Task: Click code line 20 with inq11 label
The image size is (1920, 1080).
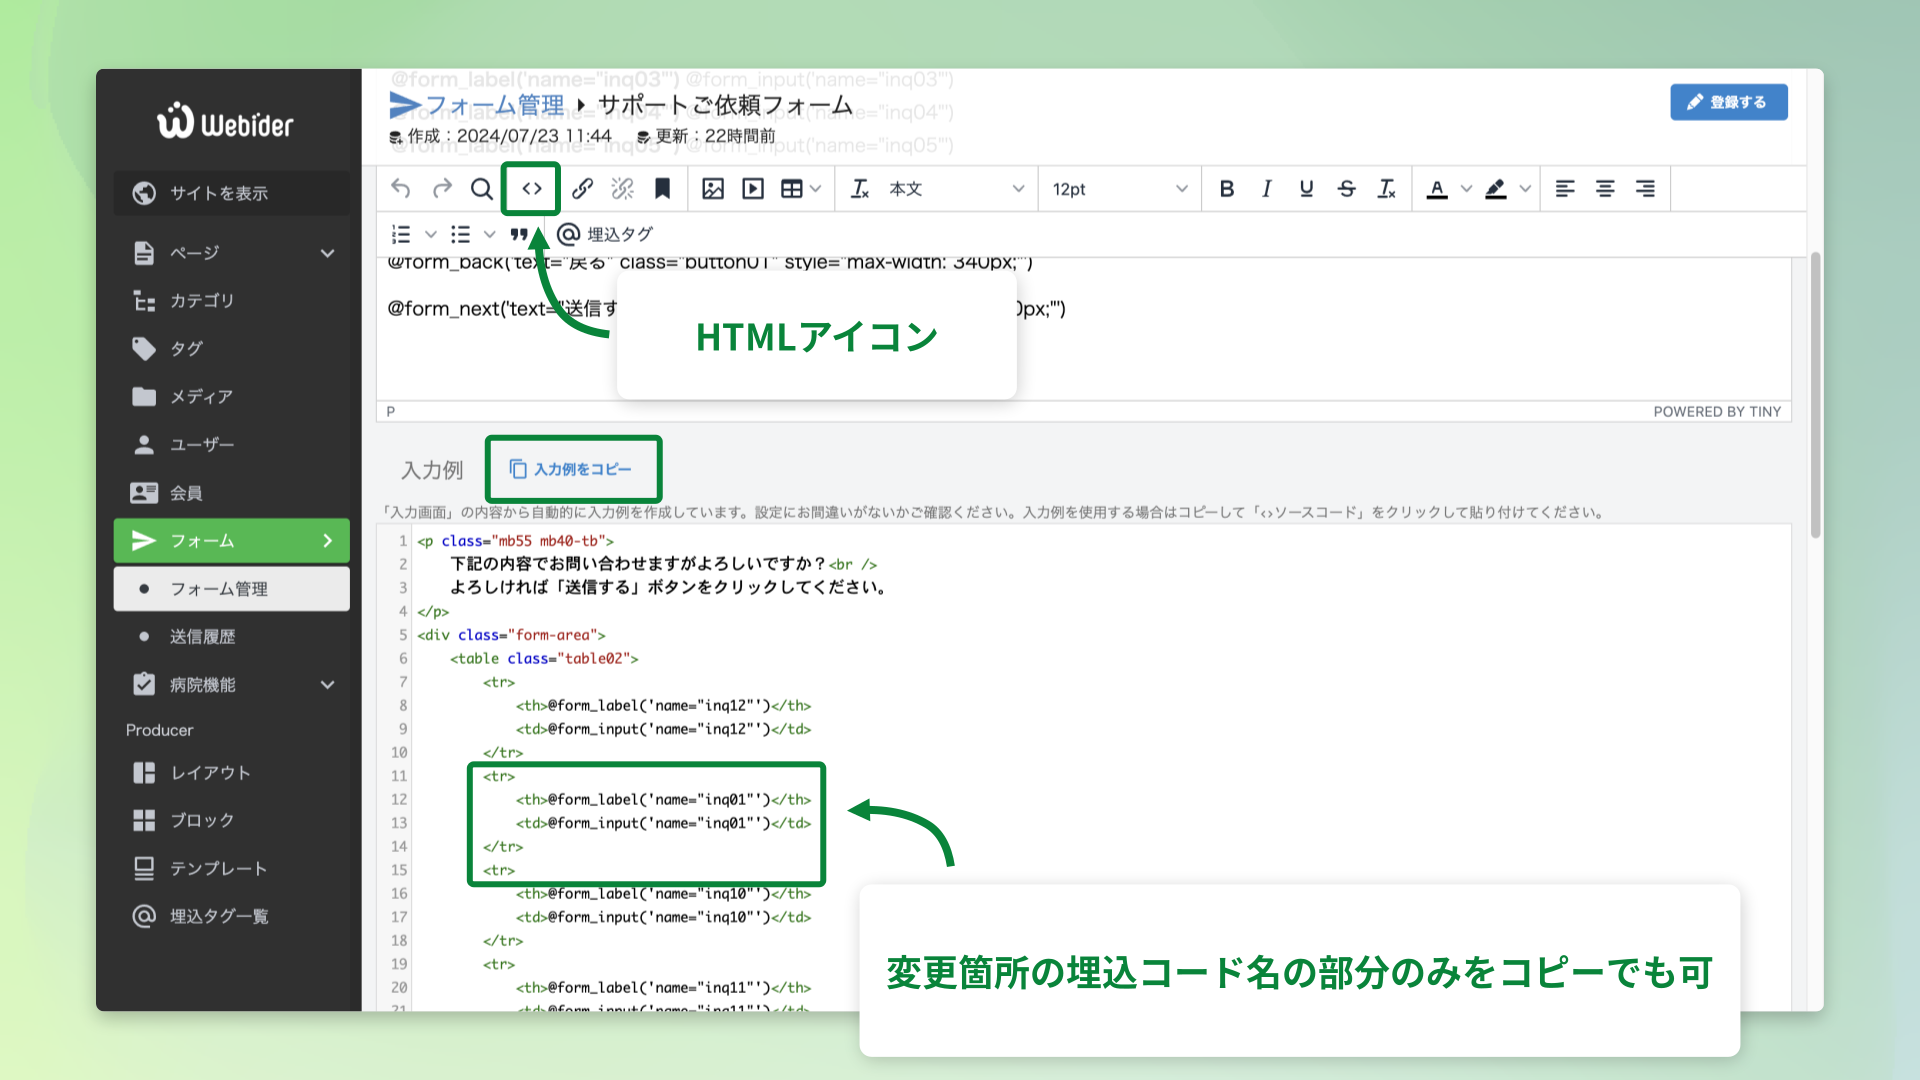Action: pos(663,988)
